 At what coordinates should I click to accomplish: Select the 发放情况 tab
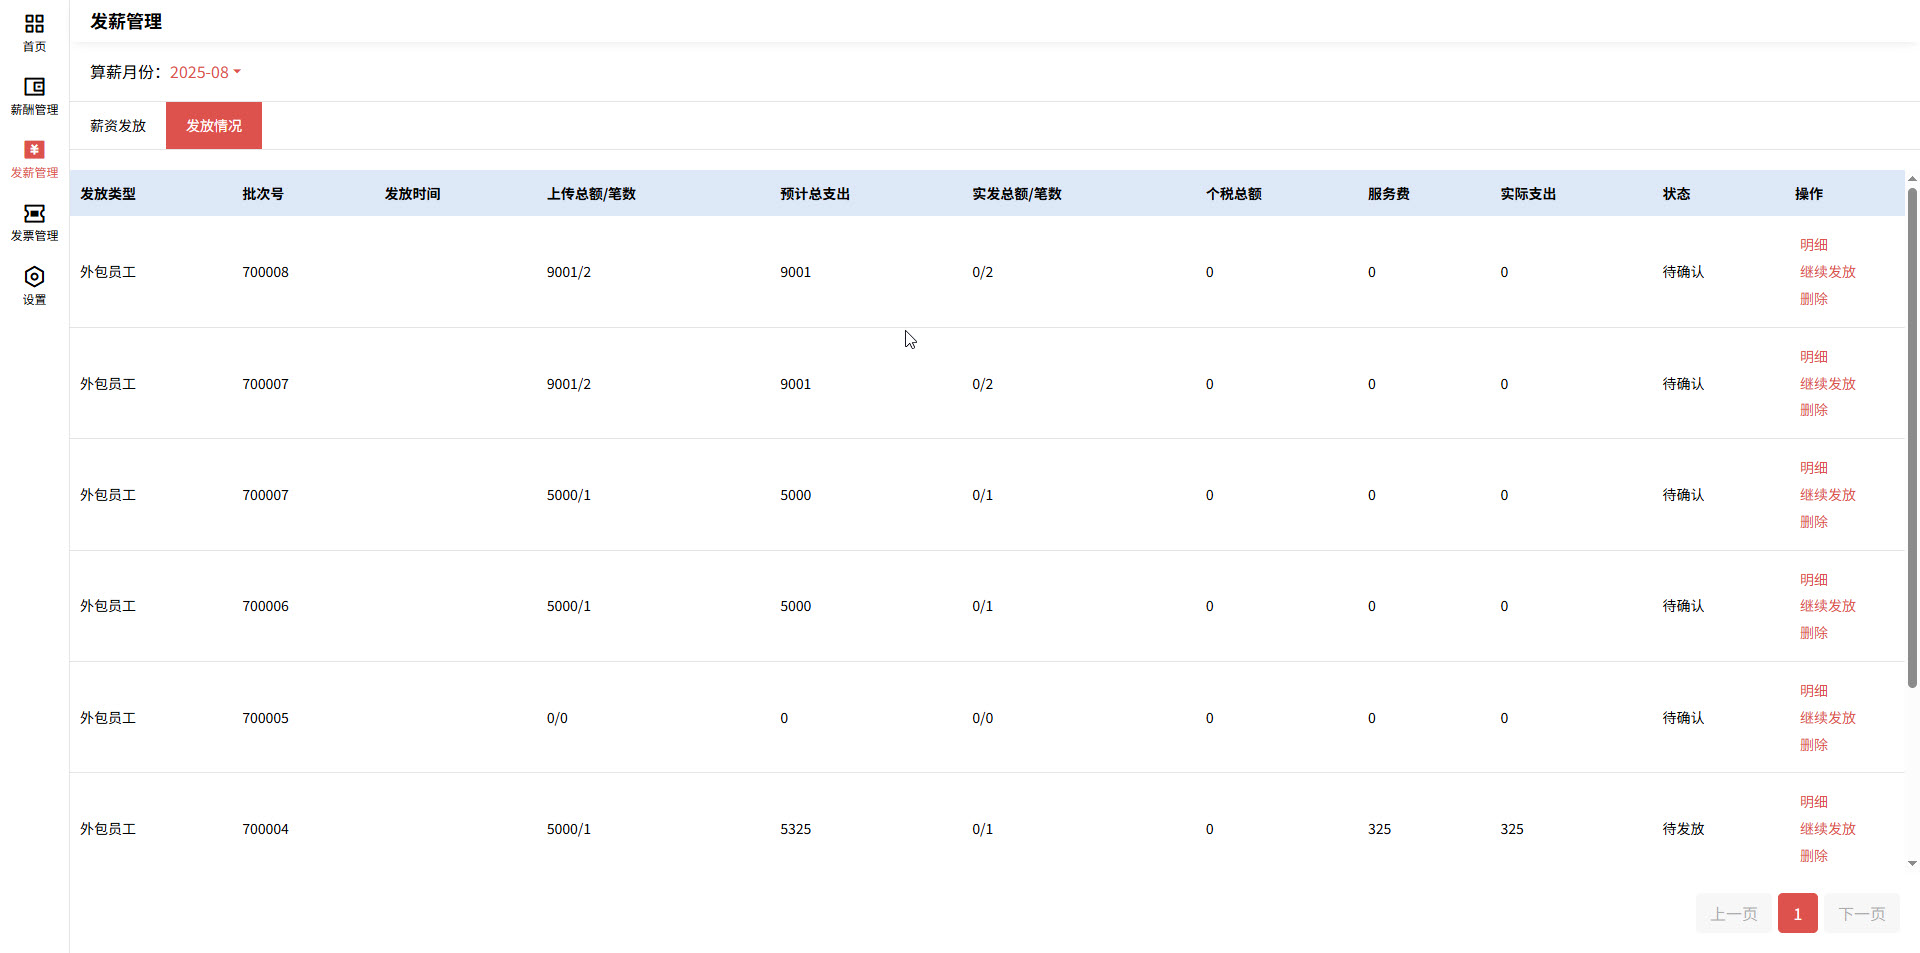[213, 125]
